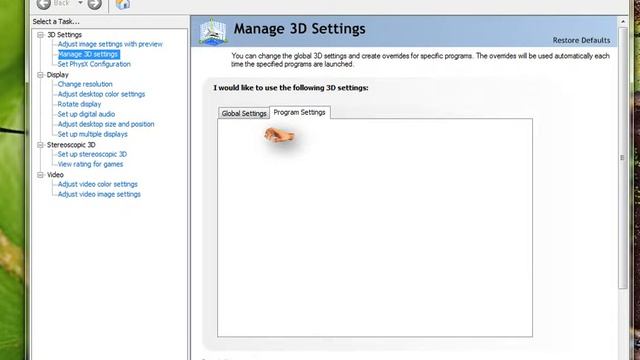Click the Video category label
640x360 pixels.
(x=55, y=175)
